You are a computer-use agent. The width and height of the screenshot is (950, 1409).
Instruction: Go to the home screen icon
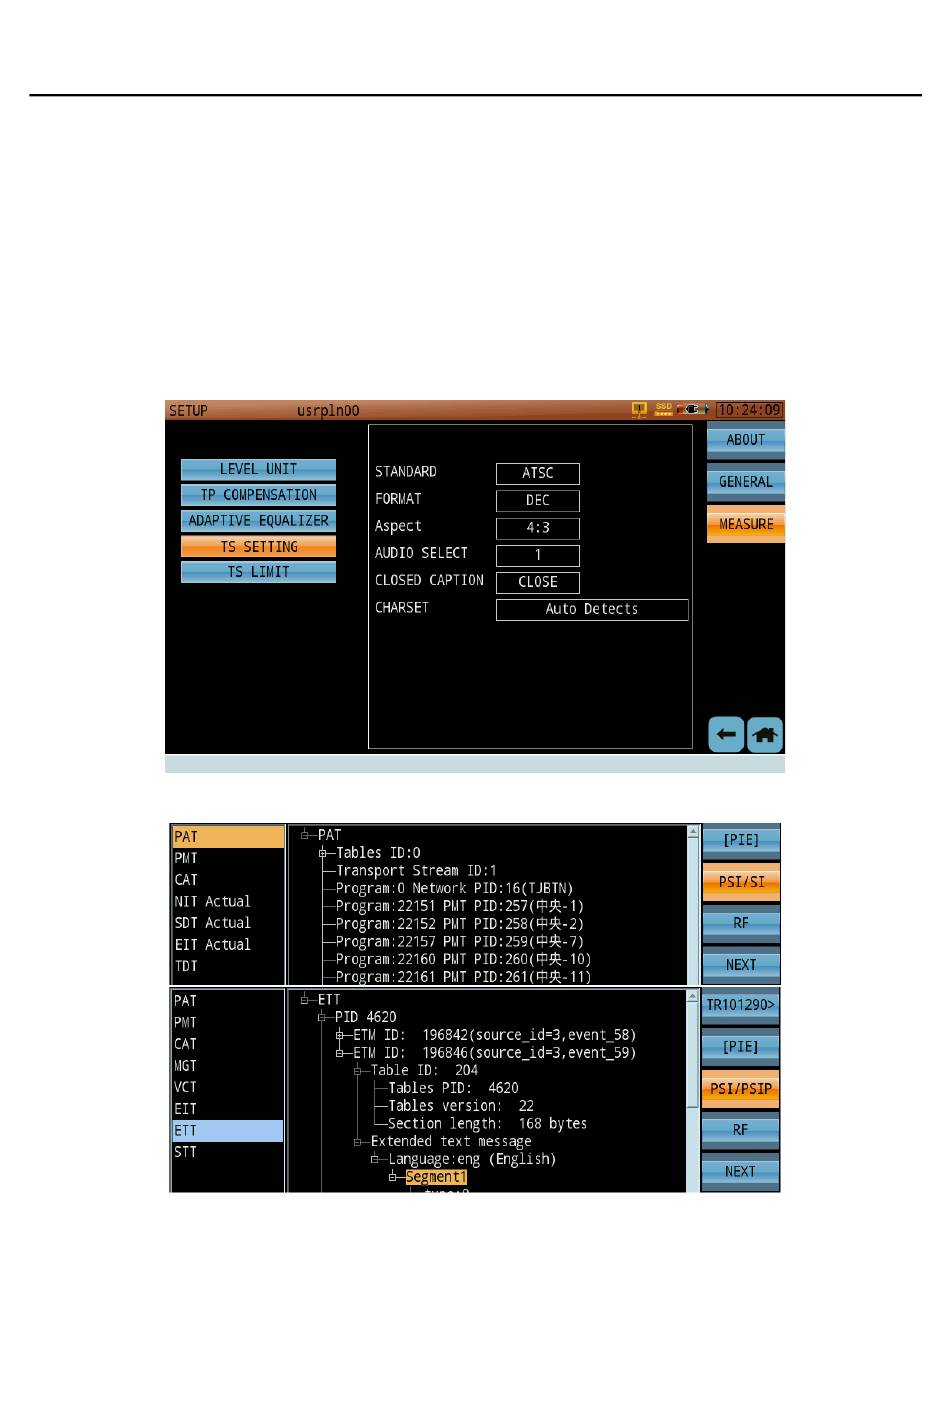click(x=765, y=735)
